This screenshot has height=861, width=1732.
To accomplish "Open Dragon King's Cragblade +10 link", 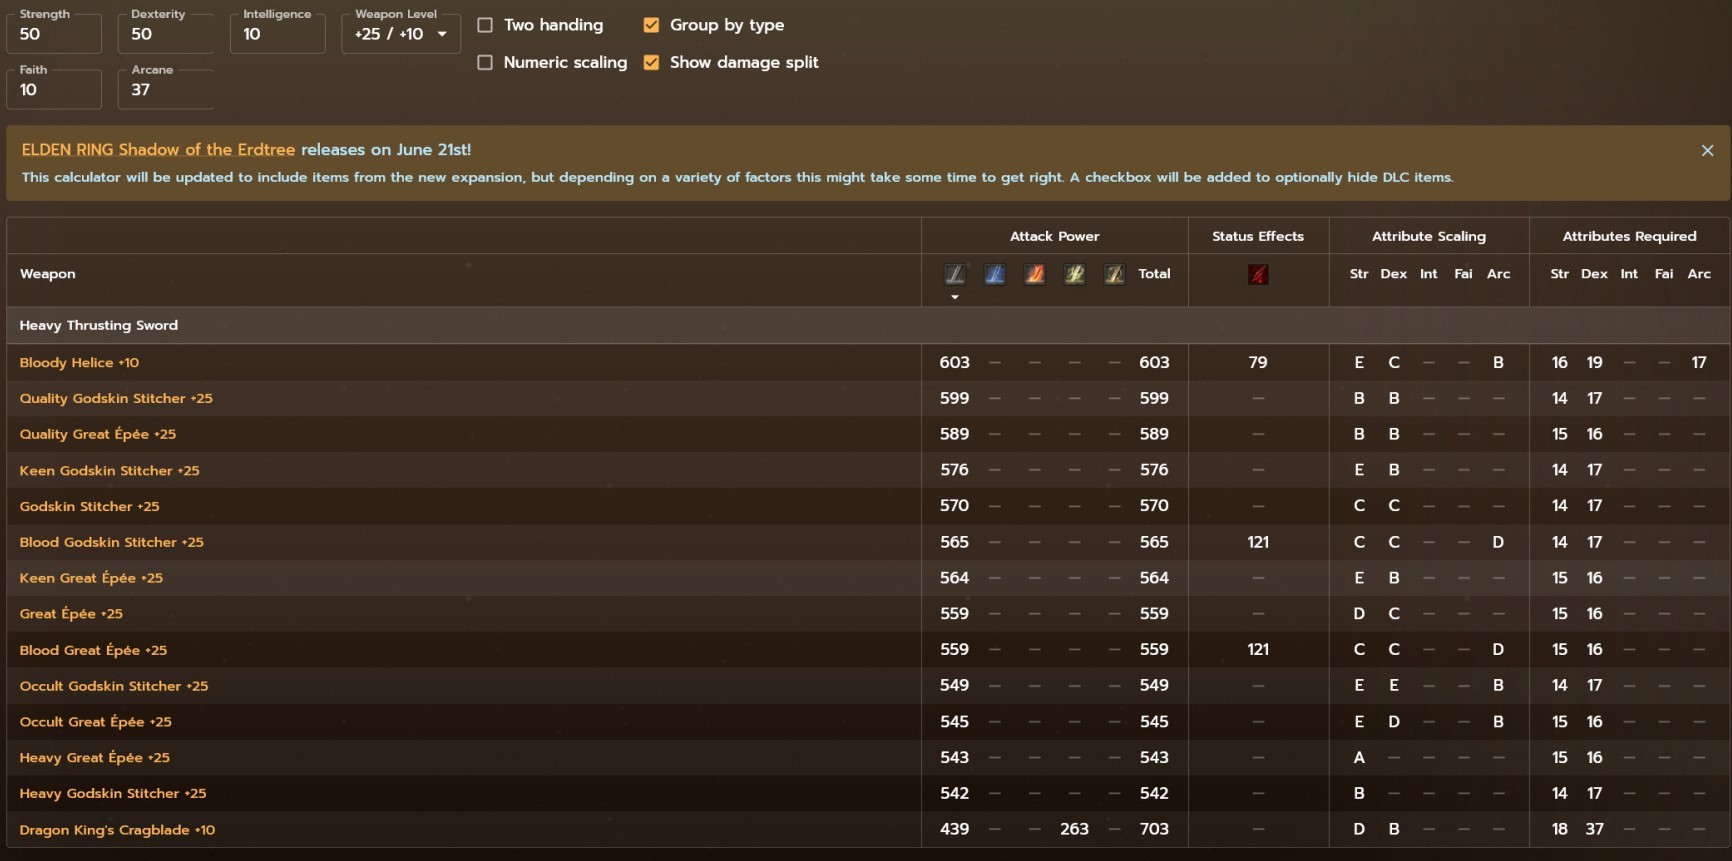I will point(117,830).
